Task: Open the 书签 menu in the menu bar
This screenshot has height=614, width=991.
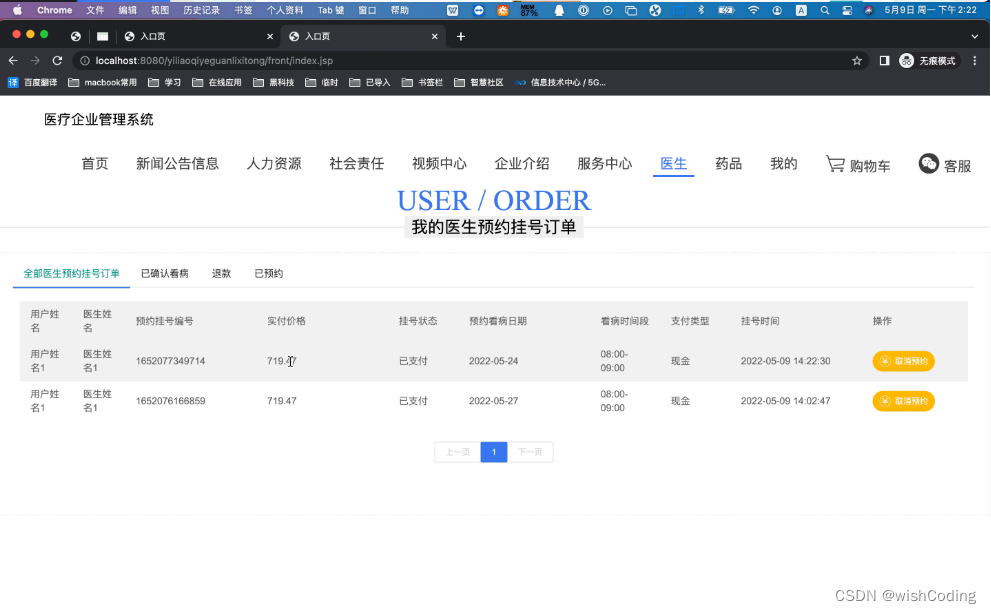Action: click(242, 10)
